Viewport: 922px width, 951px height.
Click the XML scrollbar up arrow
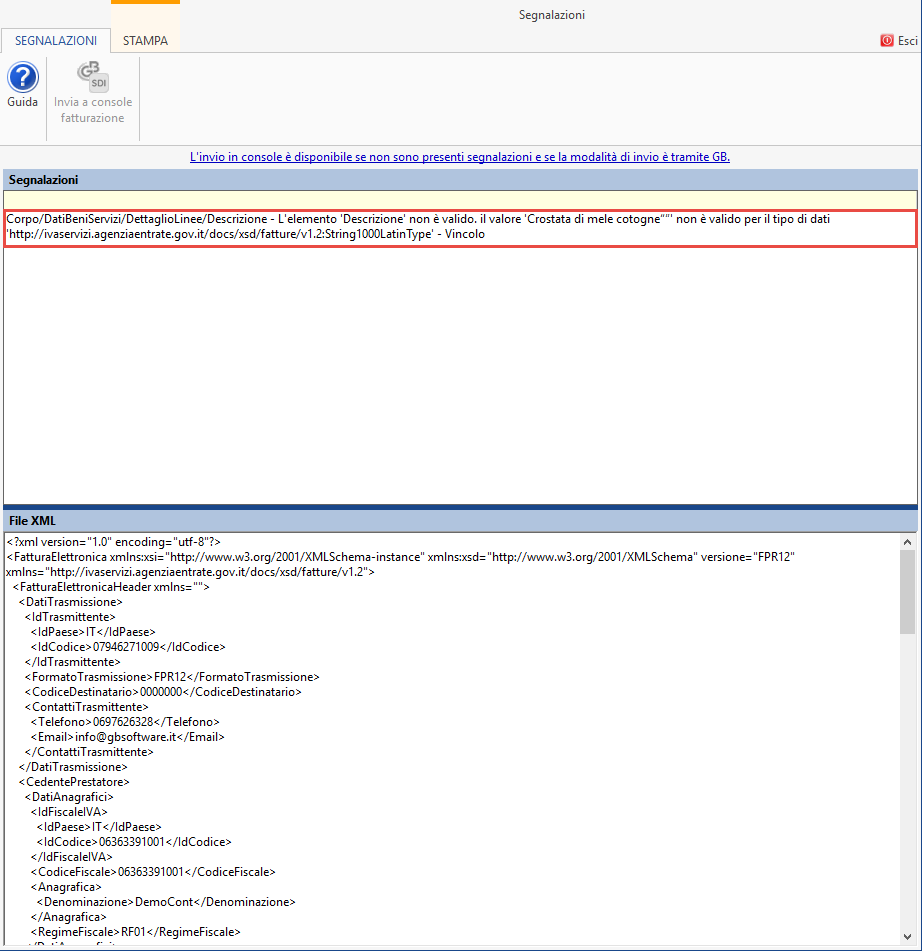908,541
